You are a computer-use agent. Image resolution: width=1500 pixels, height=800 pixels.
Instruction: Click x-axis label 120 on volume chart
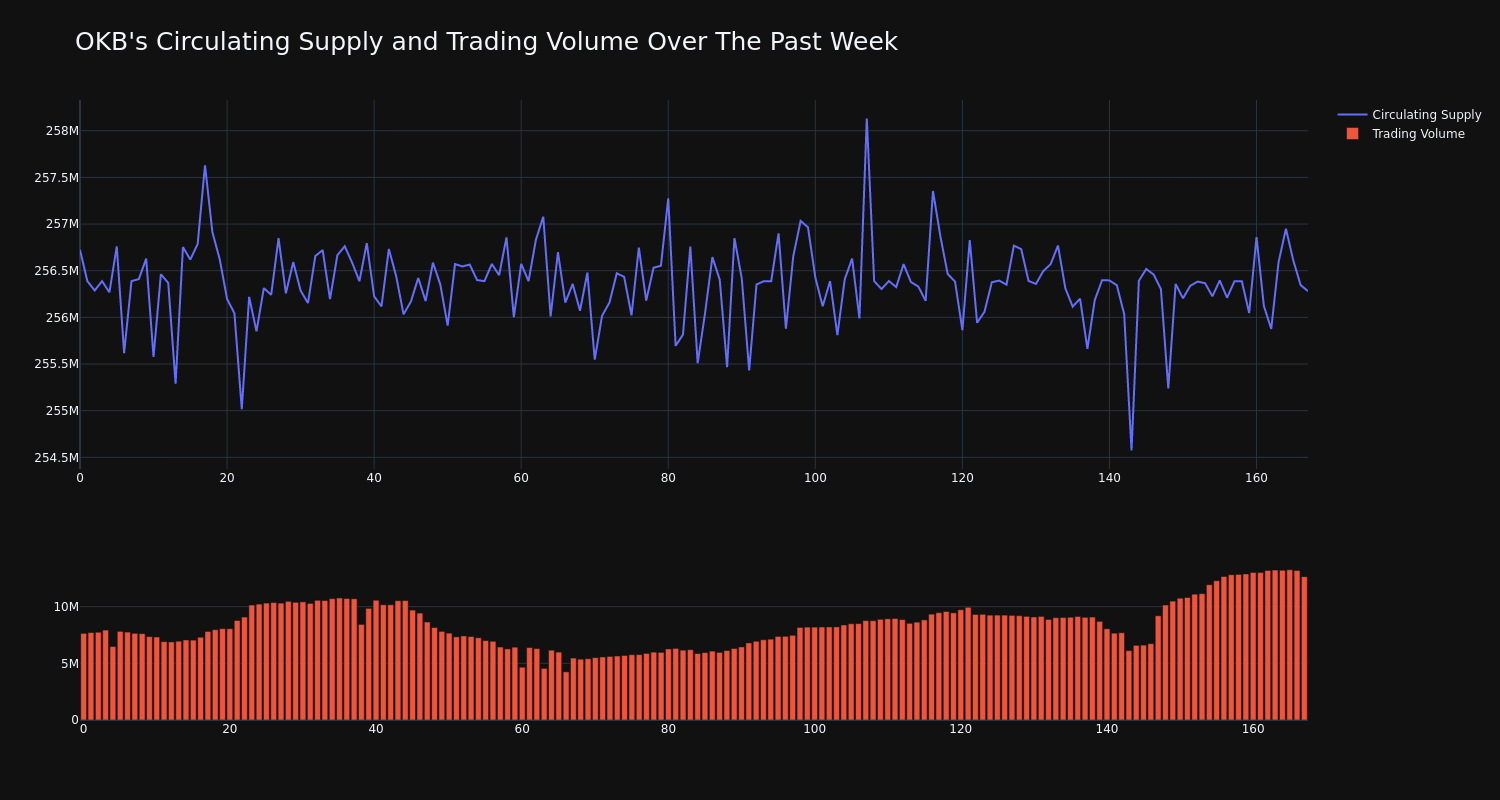coord(961,729)
